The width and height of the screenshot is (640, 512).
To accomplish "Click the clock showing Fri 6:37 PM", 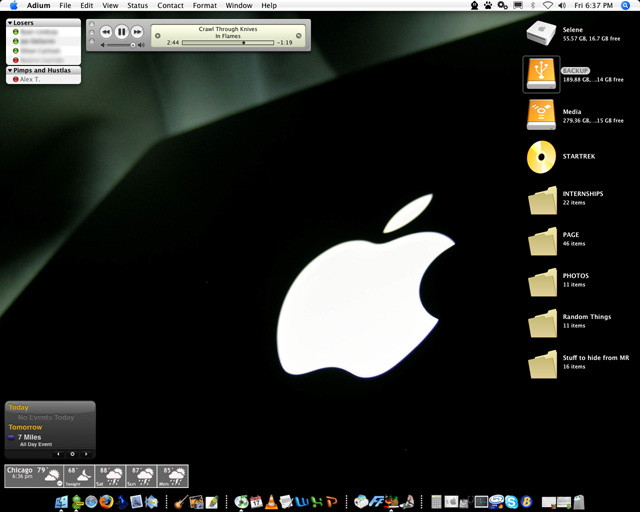I will coord(593,5).
